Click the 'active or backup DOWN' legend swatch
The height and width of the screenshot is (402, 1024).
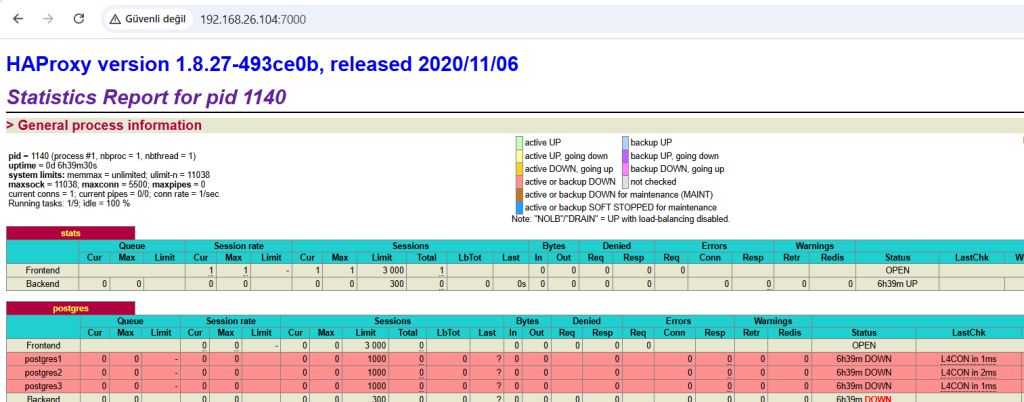pyautogui.click(x=518, y=182)
